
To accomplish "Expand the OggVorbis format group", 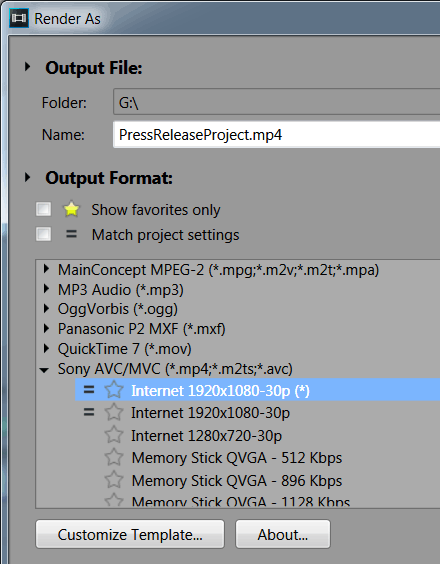I will 46,309.
